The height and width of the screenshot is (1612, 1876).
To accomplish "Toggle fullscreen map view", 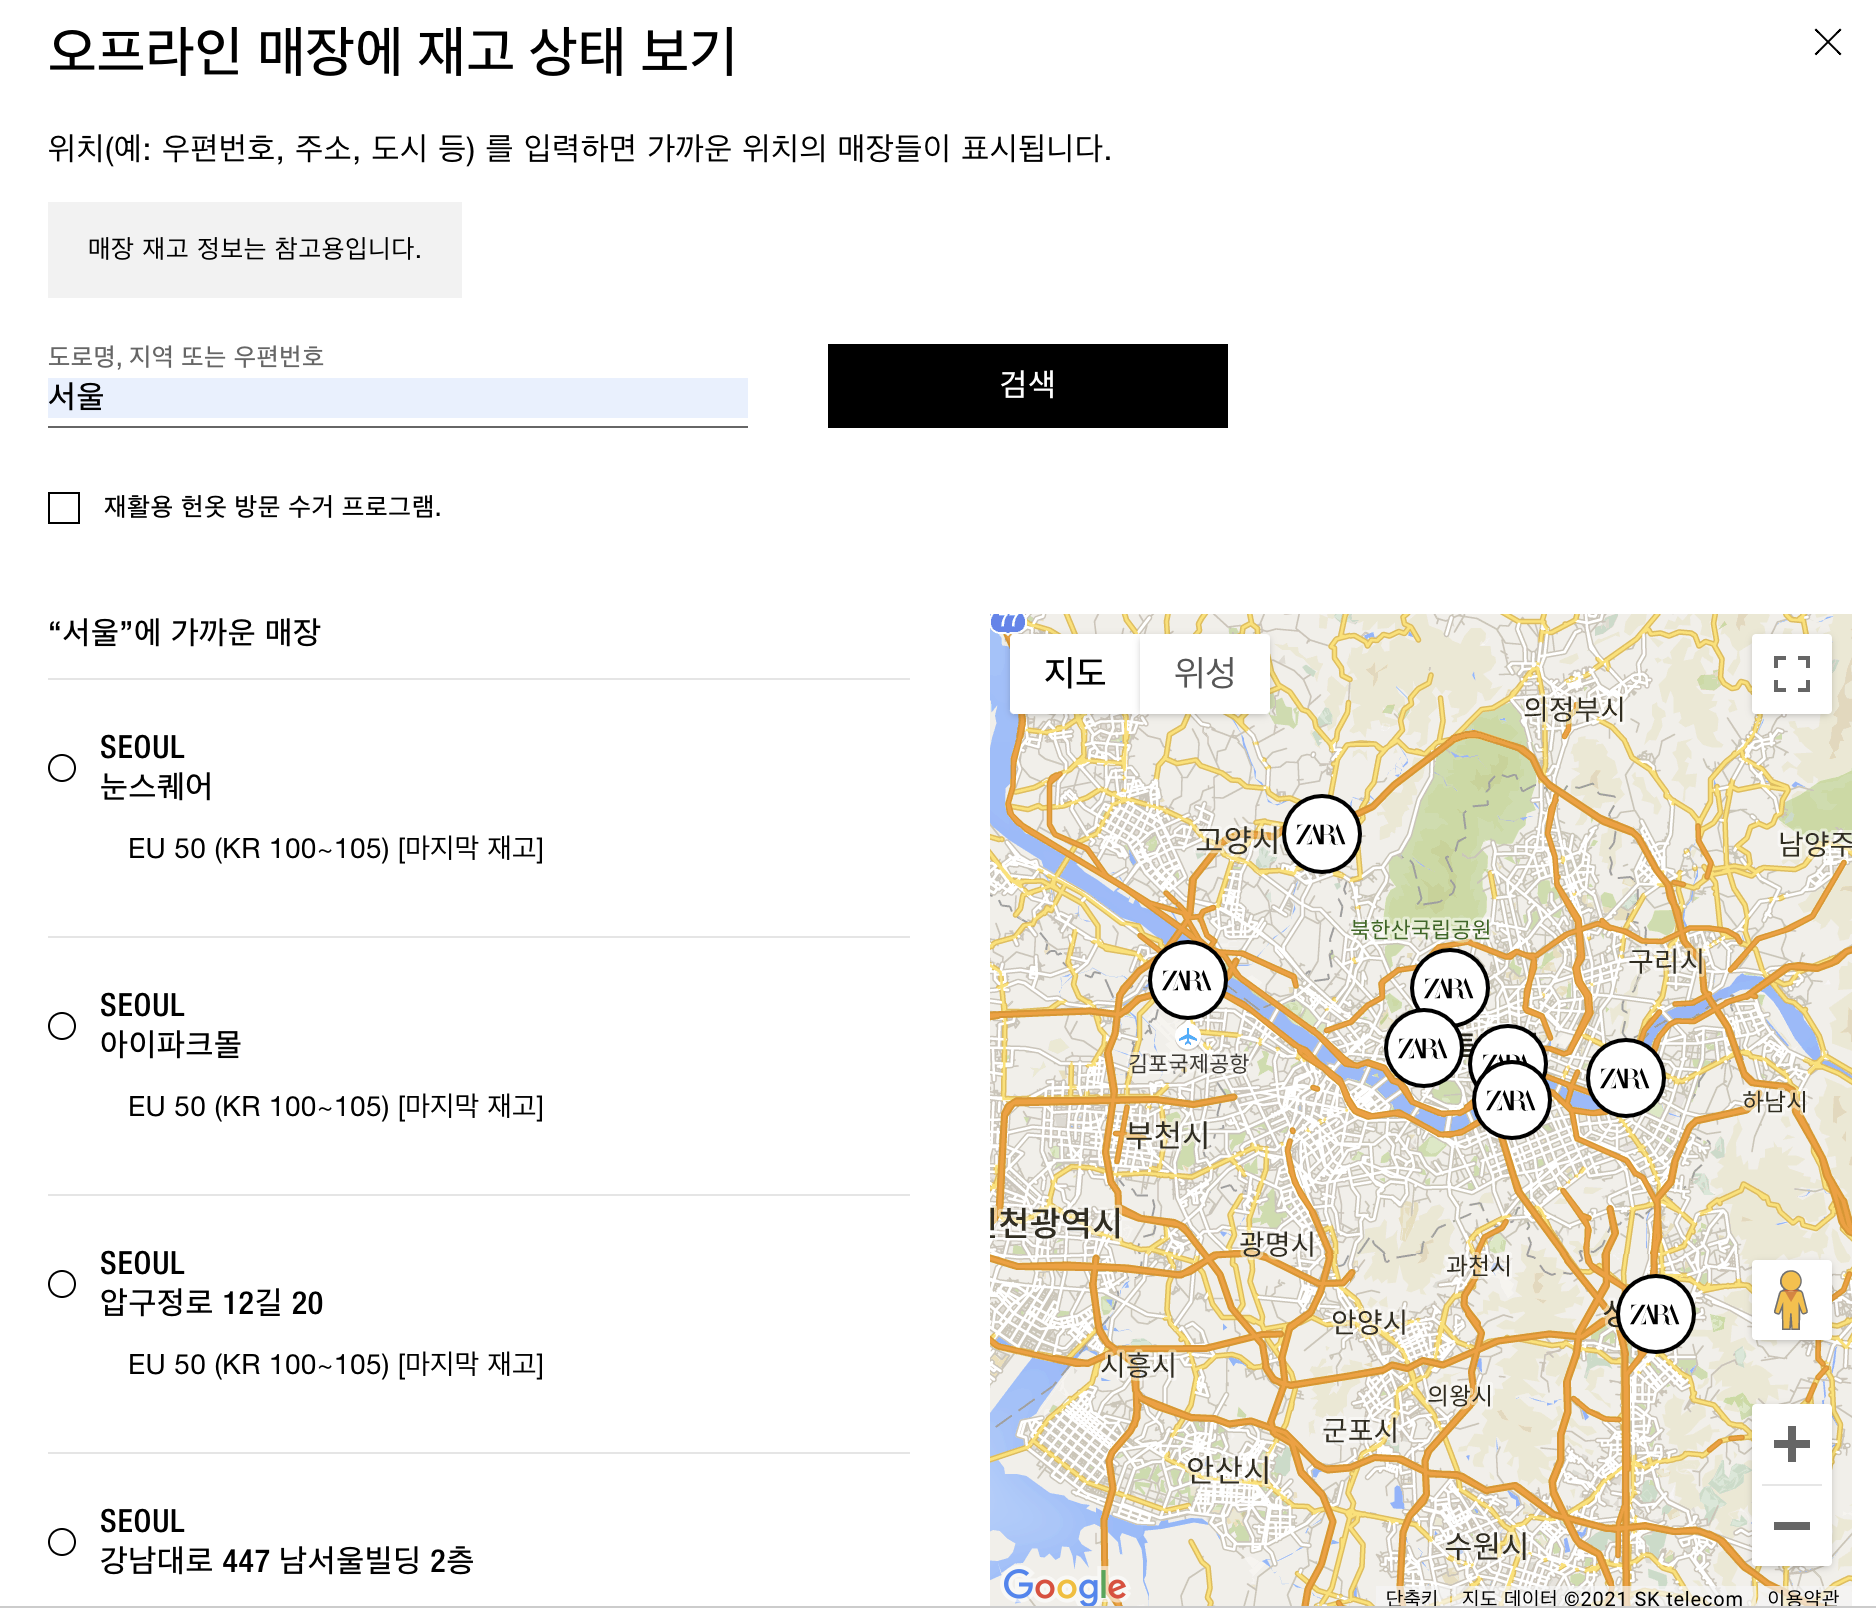I will point(1791,674).
